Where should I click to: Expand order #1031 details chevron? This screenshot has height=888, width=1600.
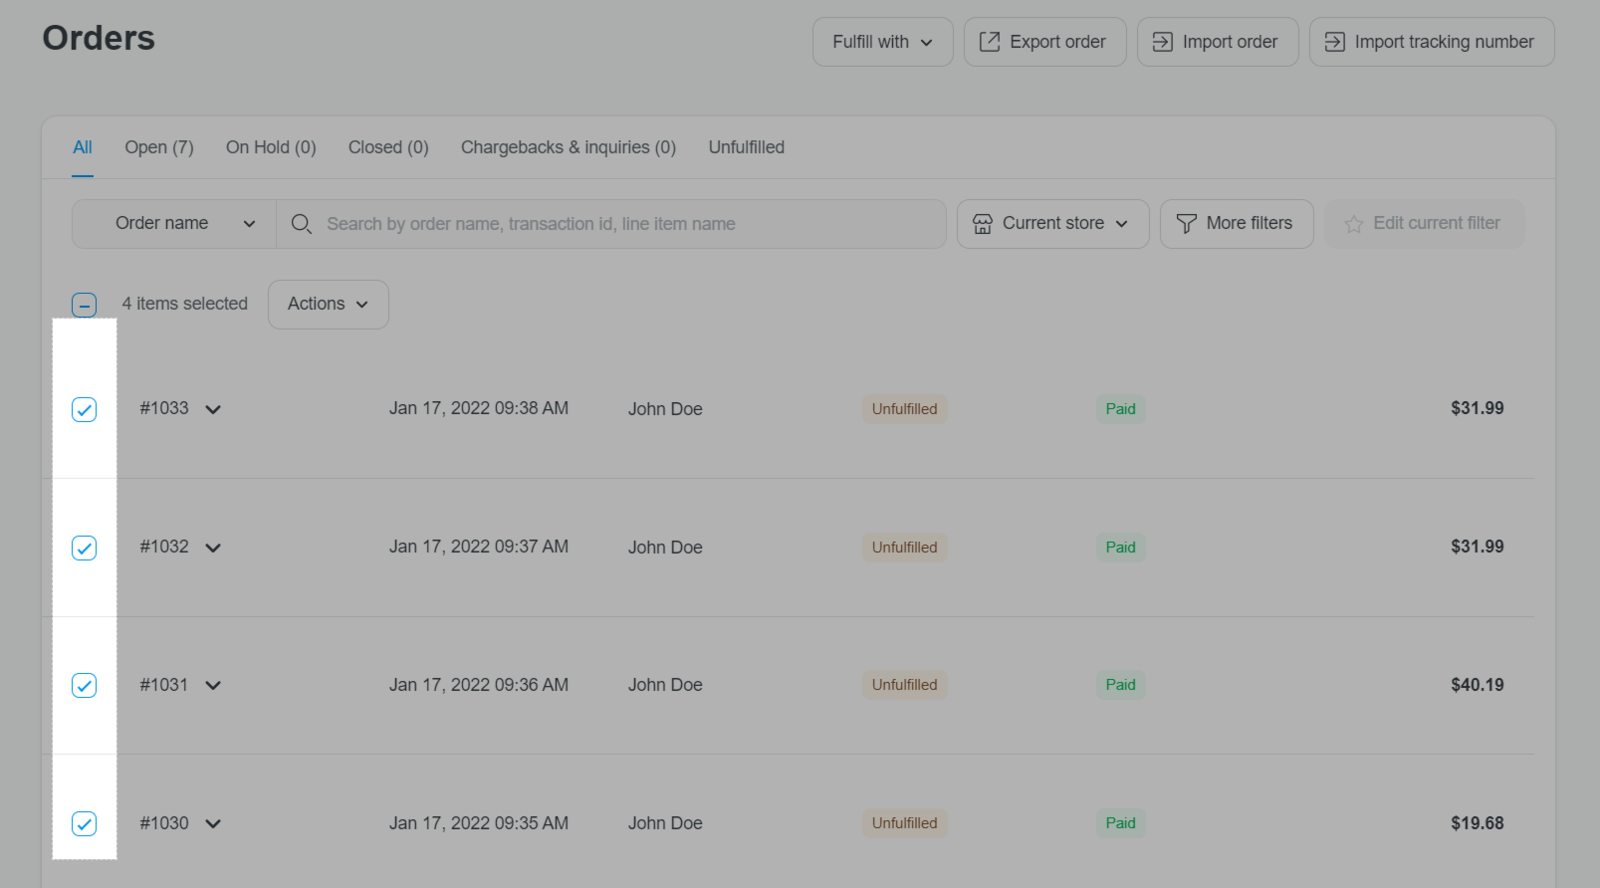(213, 685)
